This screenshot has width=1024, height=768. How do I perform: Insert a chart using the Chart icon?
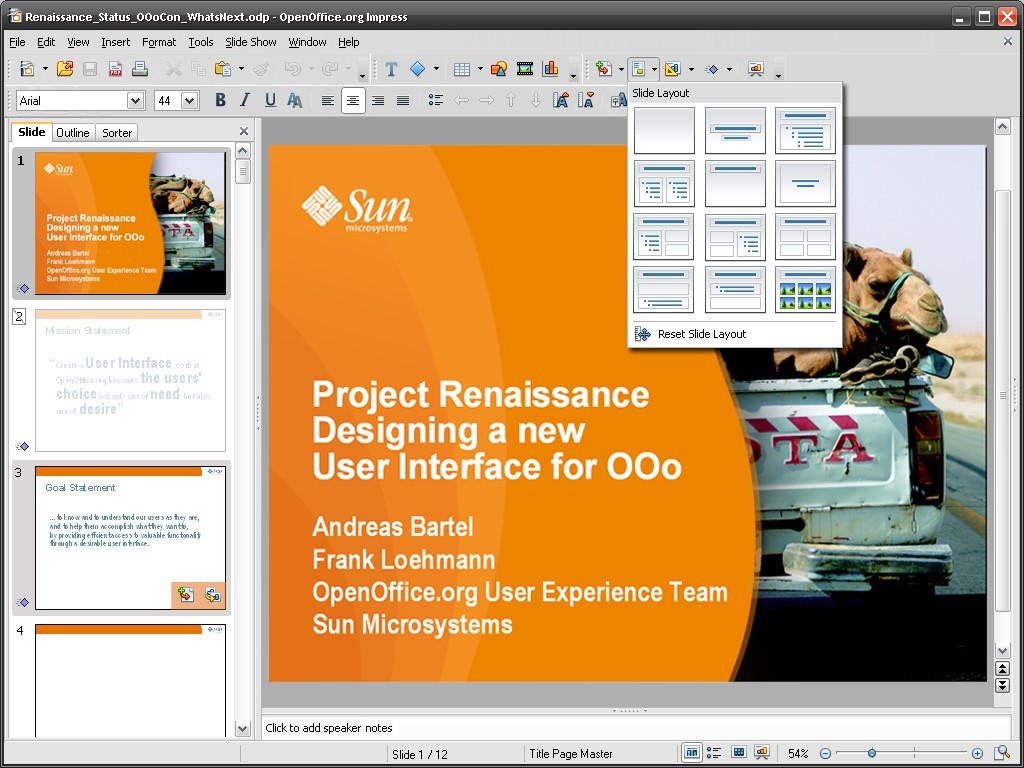tap(550, 69)
